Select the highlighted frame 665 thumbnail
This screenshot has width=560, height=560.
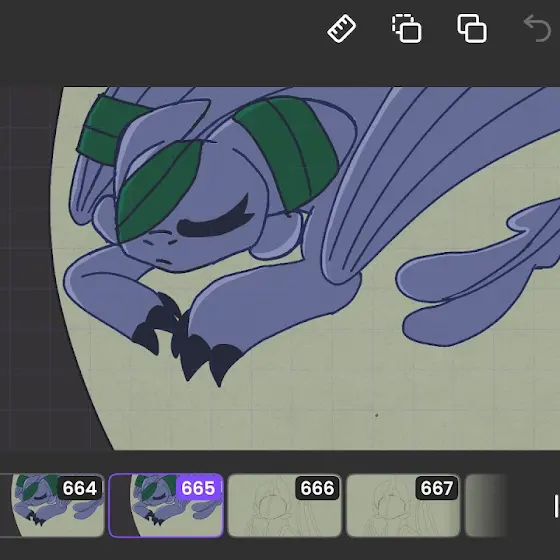(166, 505)
